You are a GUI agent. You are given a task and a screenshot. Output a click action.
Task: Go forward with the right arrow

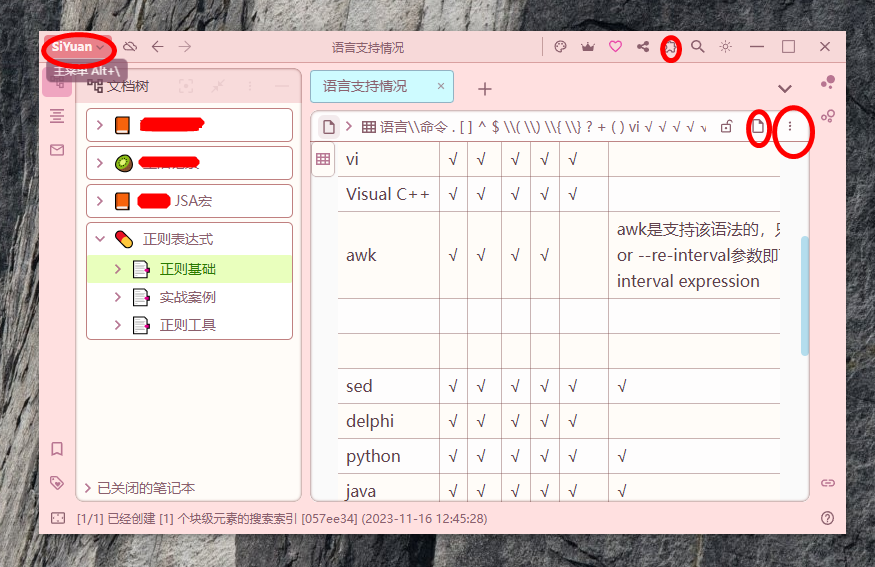(x=185, y=47)
